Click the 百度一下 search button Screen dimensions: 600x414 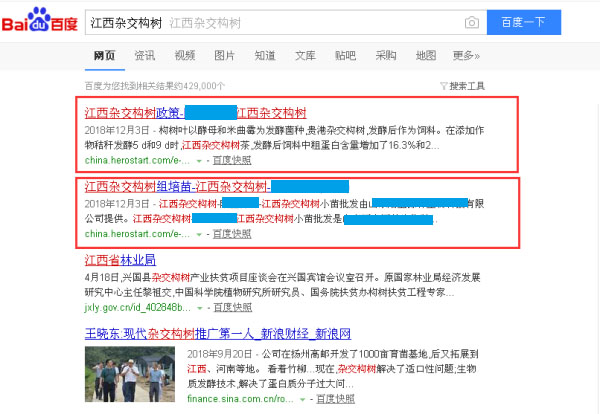(x=524, y=22)
